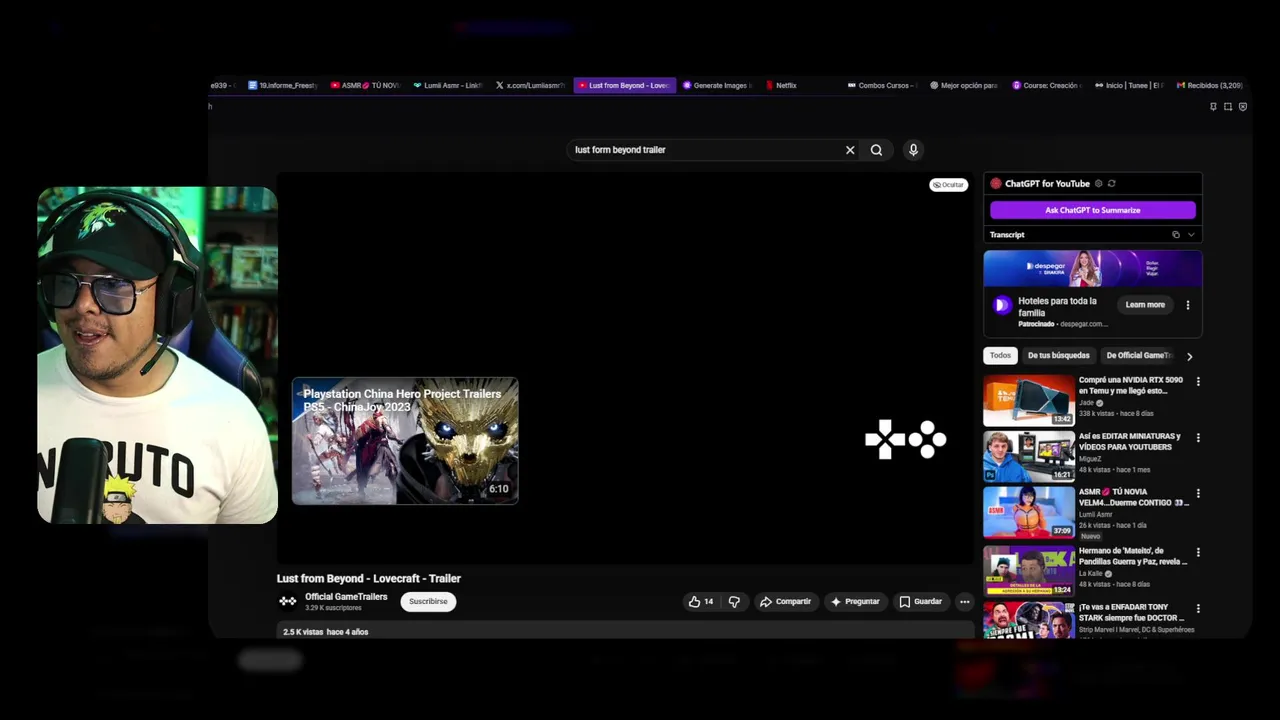The image size is (1280, 720).
Task: Click the GameTrailers watermark in the player
Action: (906, 440)
